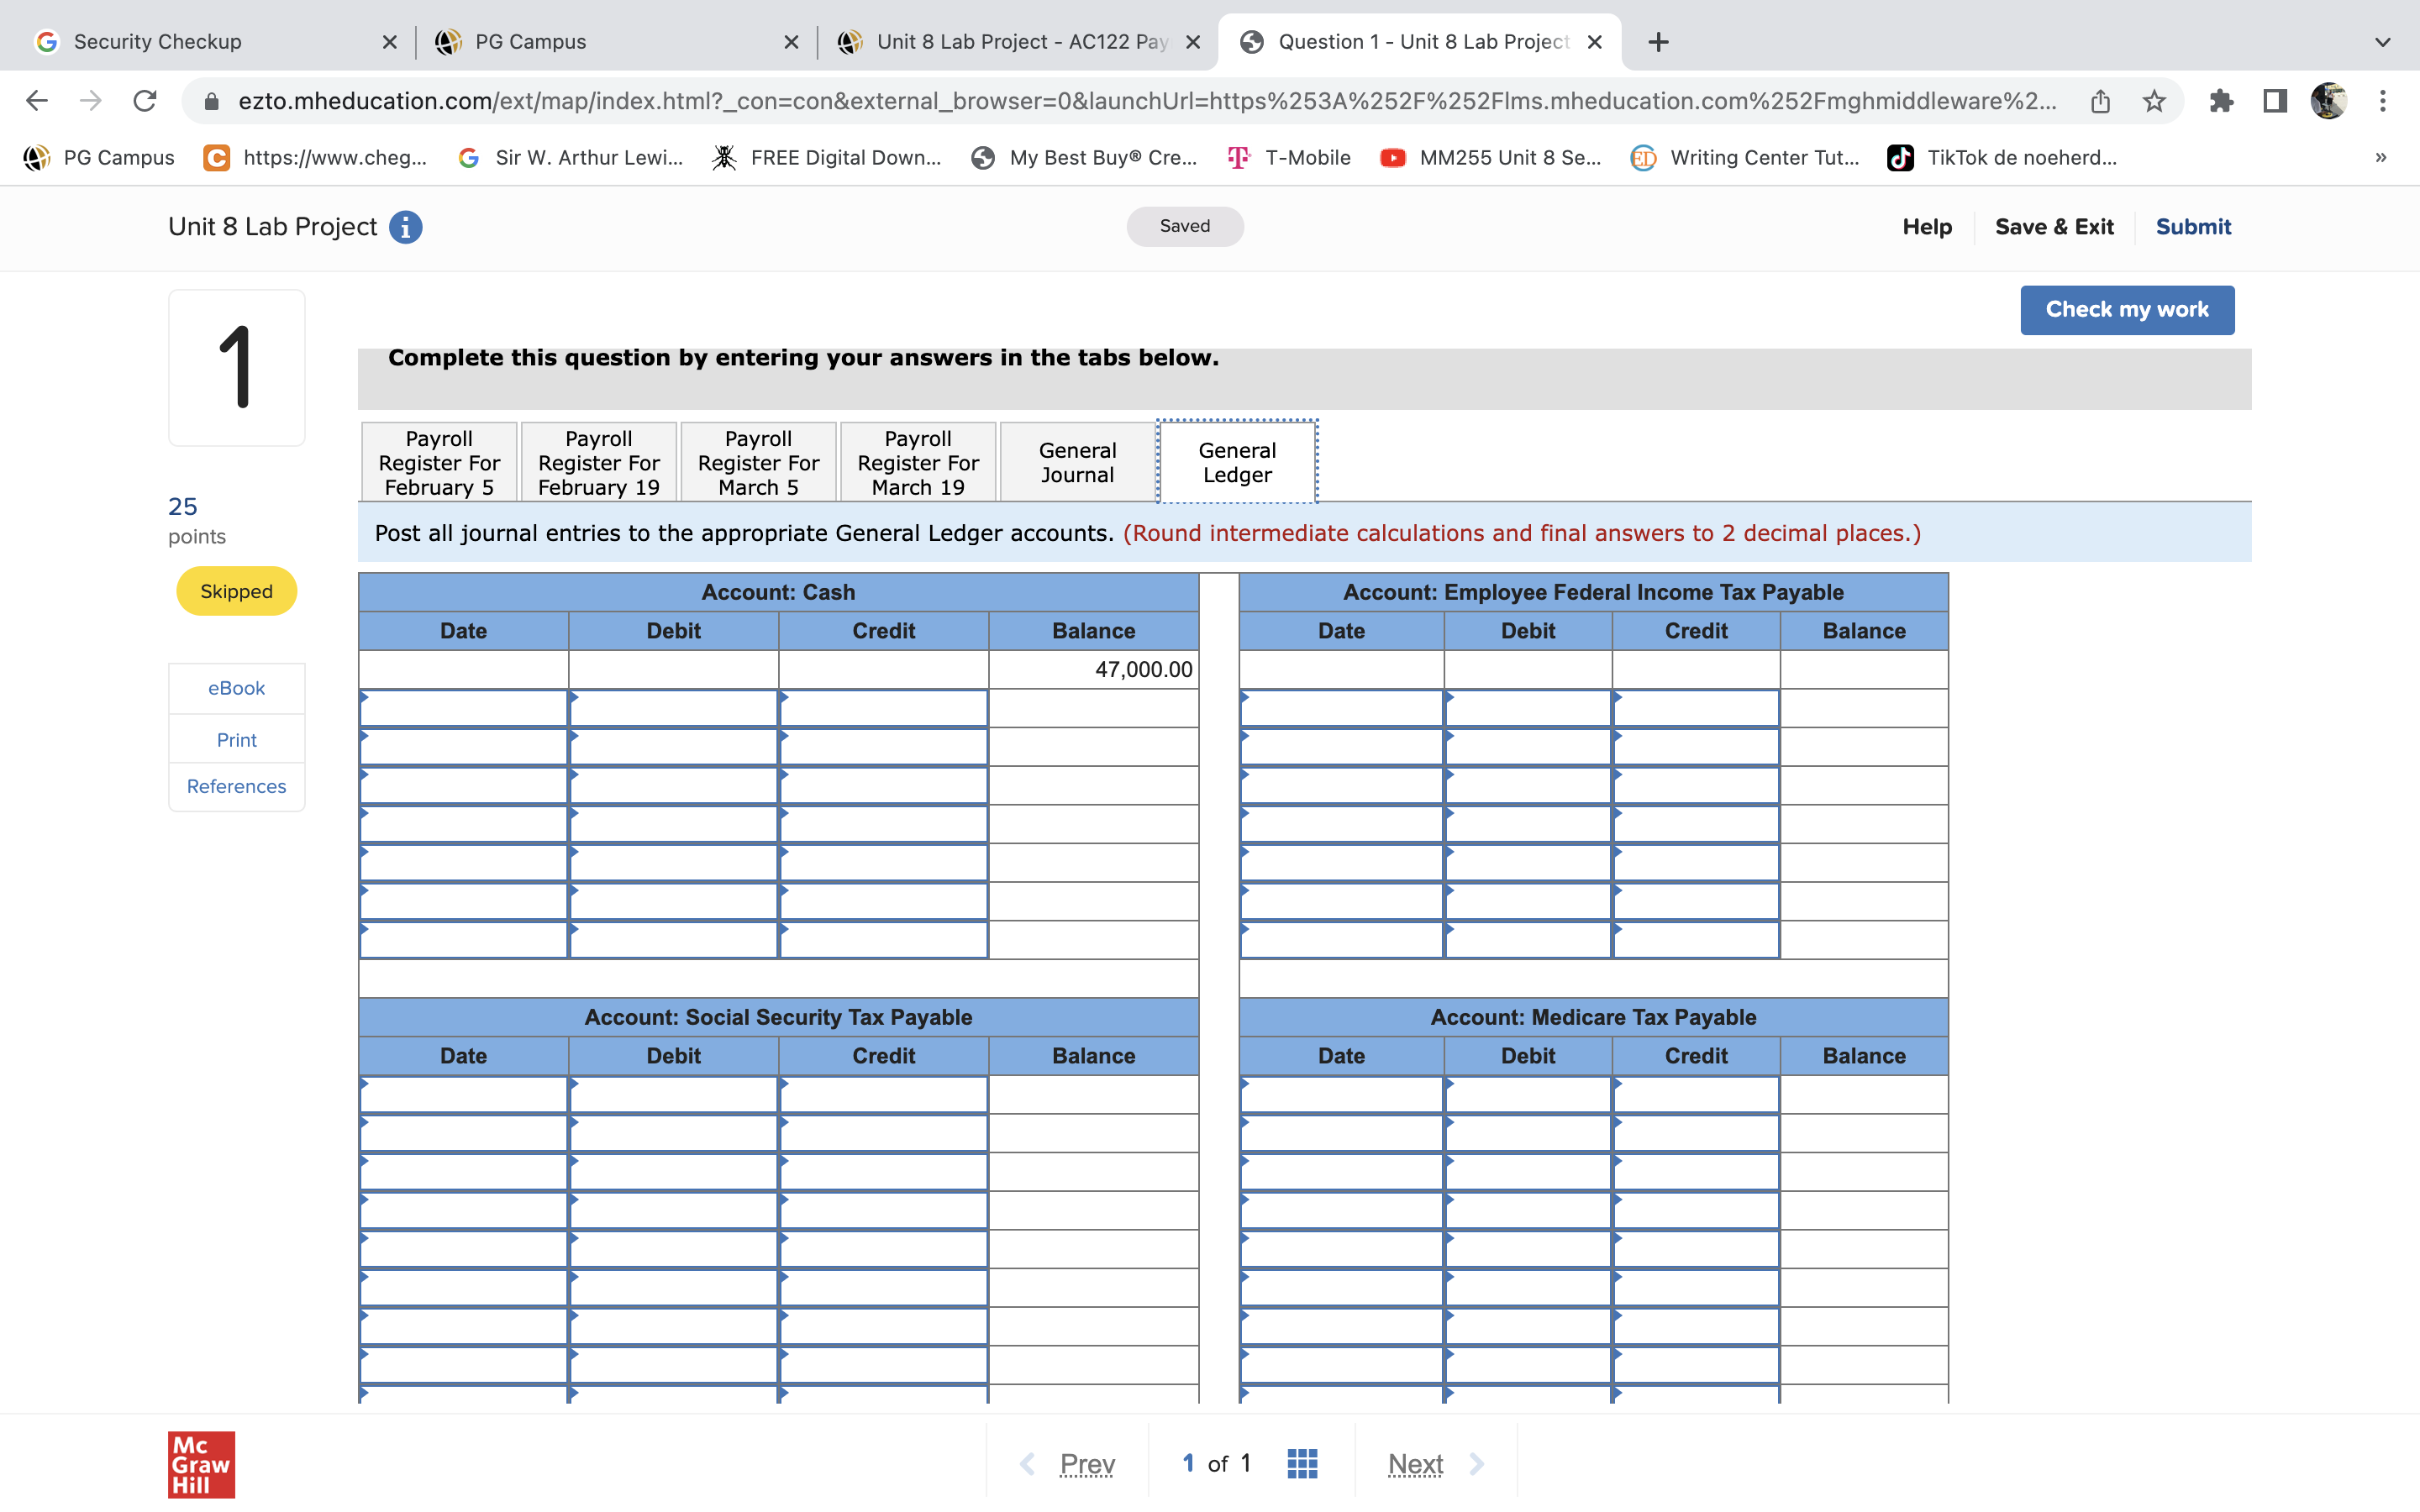The width and height of the screenshot is (2420, 1512).
Task: Toggle the browser side panel icon
Action: [x=2275, y=101]
